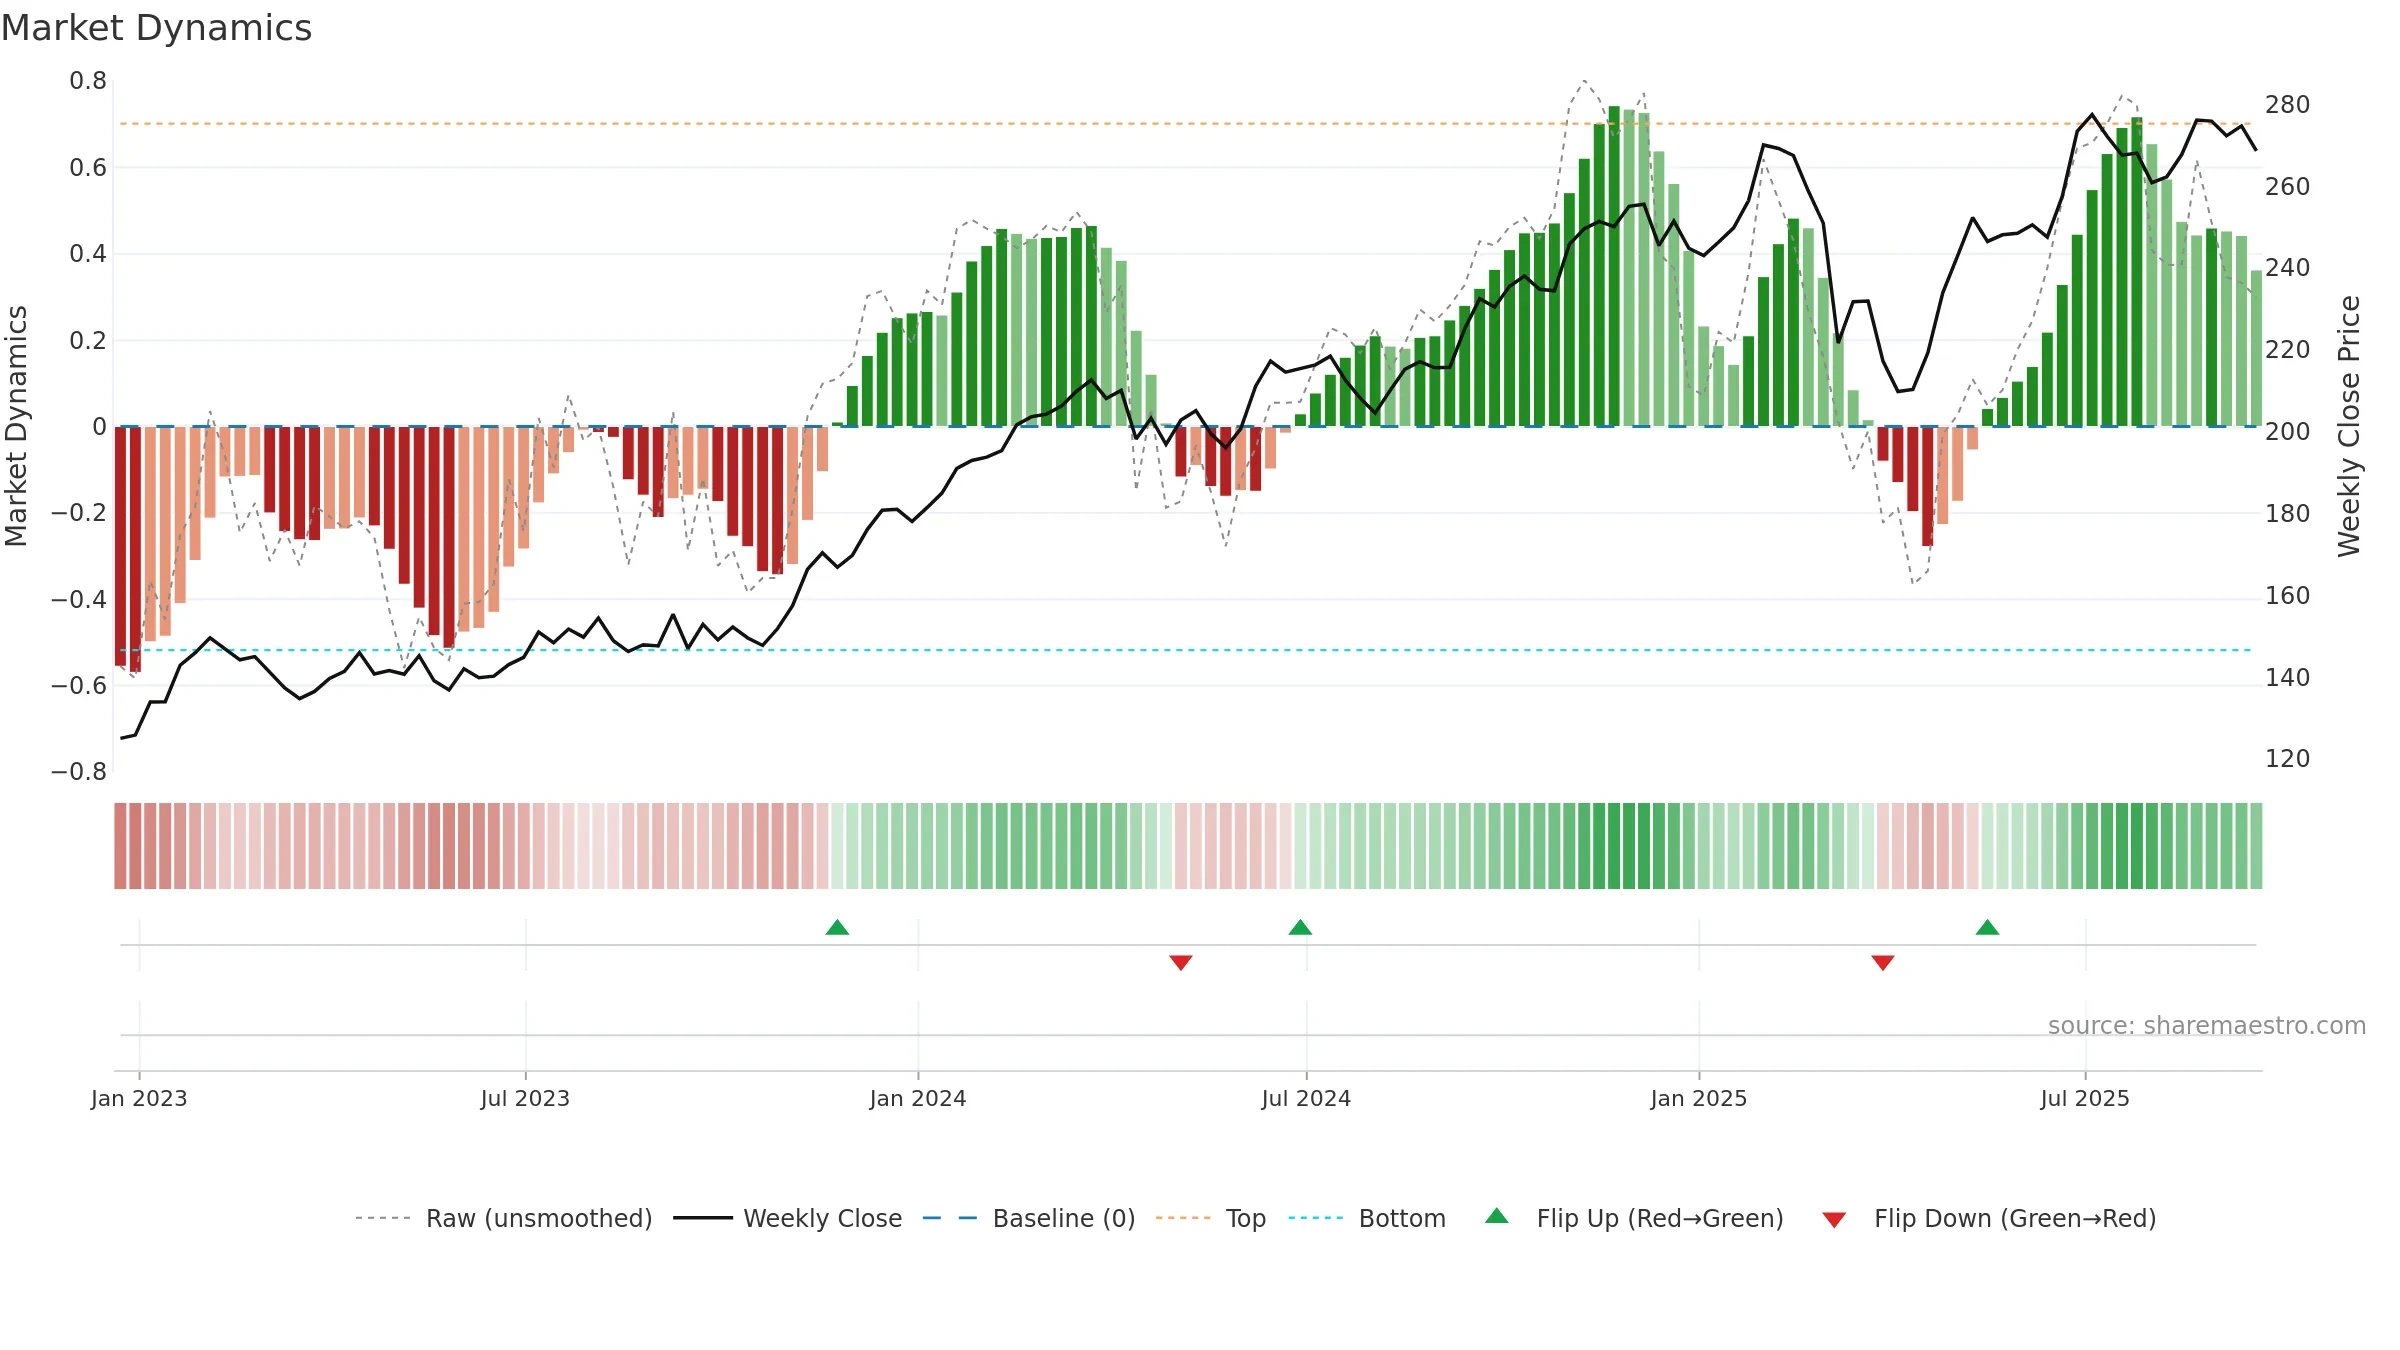
Task: Click the Flip Up marker before Jul 2025
Action: tap(1987, 928)
